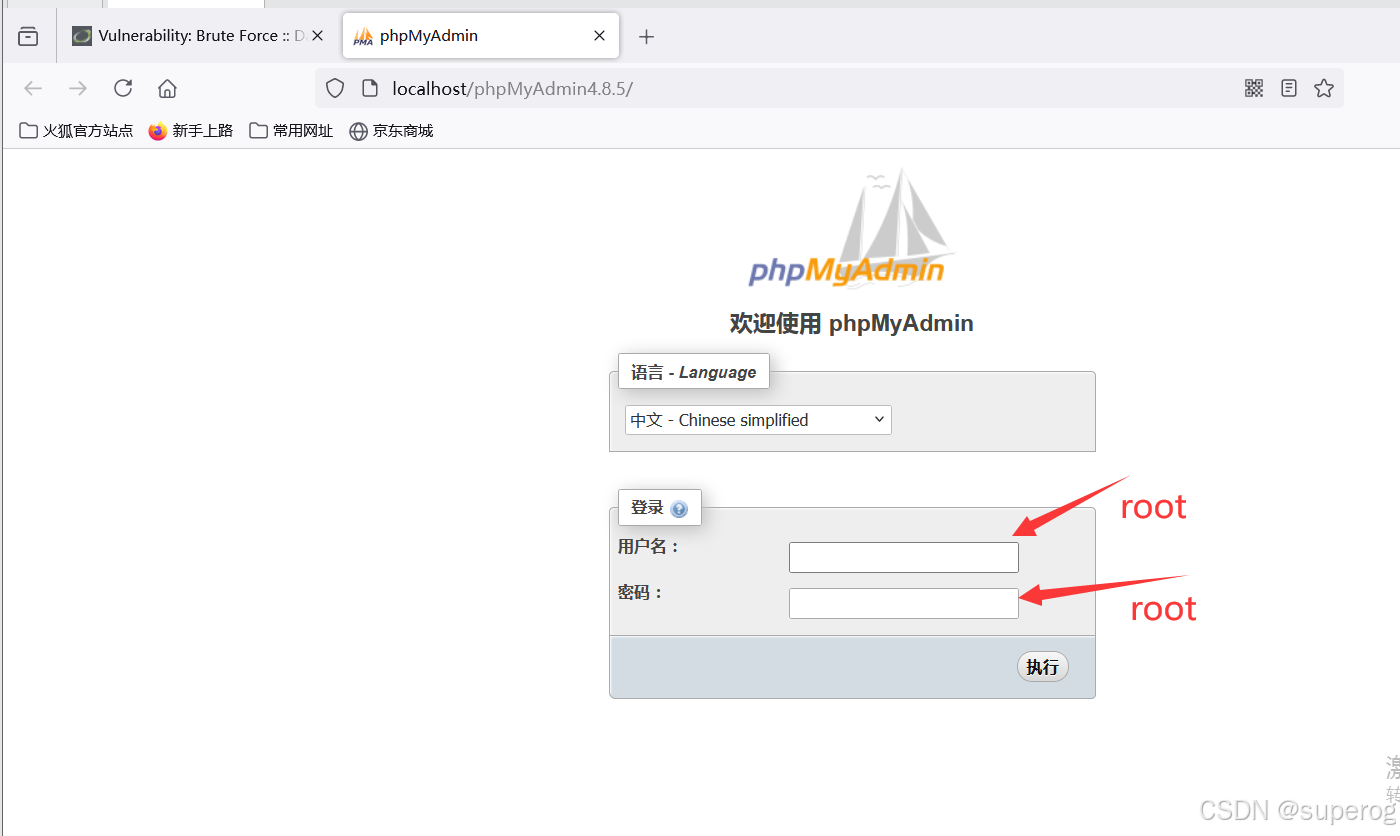Click the 用户名 username input field
1400x836 pixels.
904,557
